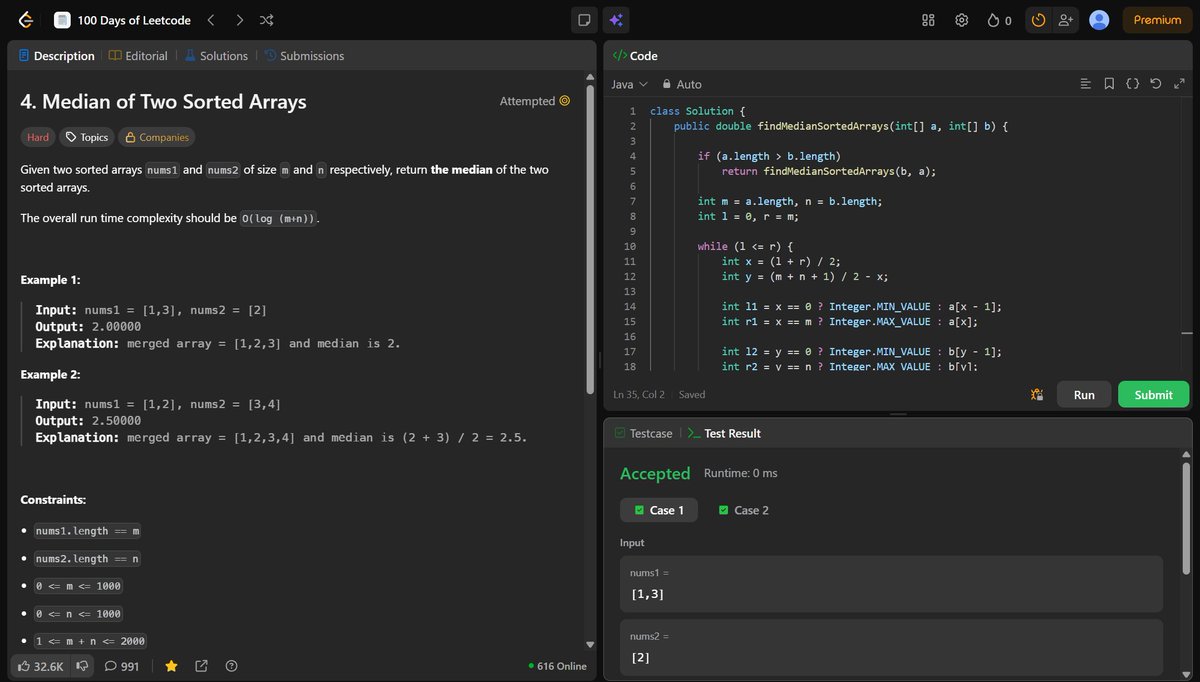Click the 616 Online indicator
This screenshot has width=1200, height=682.
point(558,666)
